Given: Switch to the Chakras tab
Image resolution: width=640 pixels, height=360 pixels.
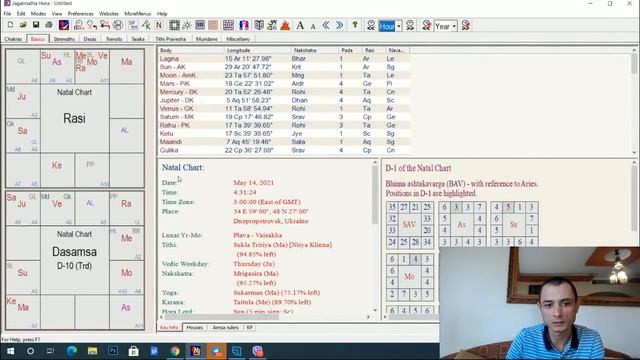Looking at the screenshot, I should (13, 39).
